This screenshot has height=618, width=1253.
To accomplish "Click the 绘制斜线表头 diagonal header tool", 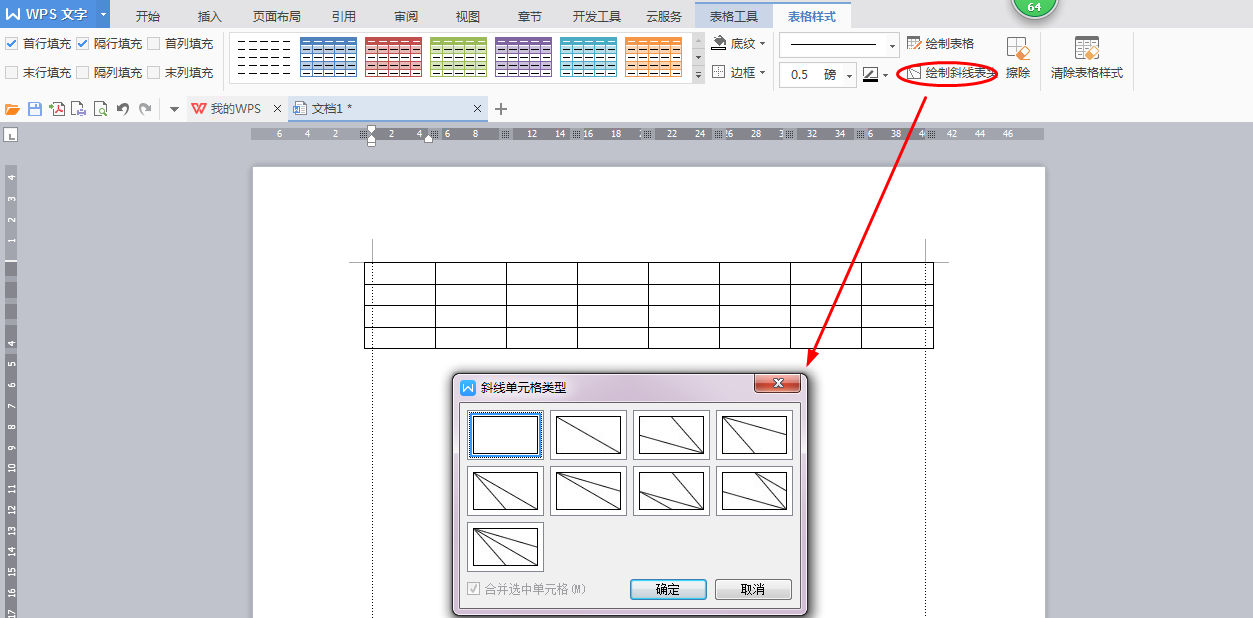I will [950, 73].
